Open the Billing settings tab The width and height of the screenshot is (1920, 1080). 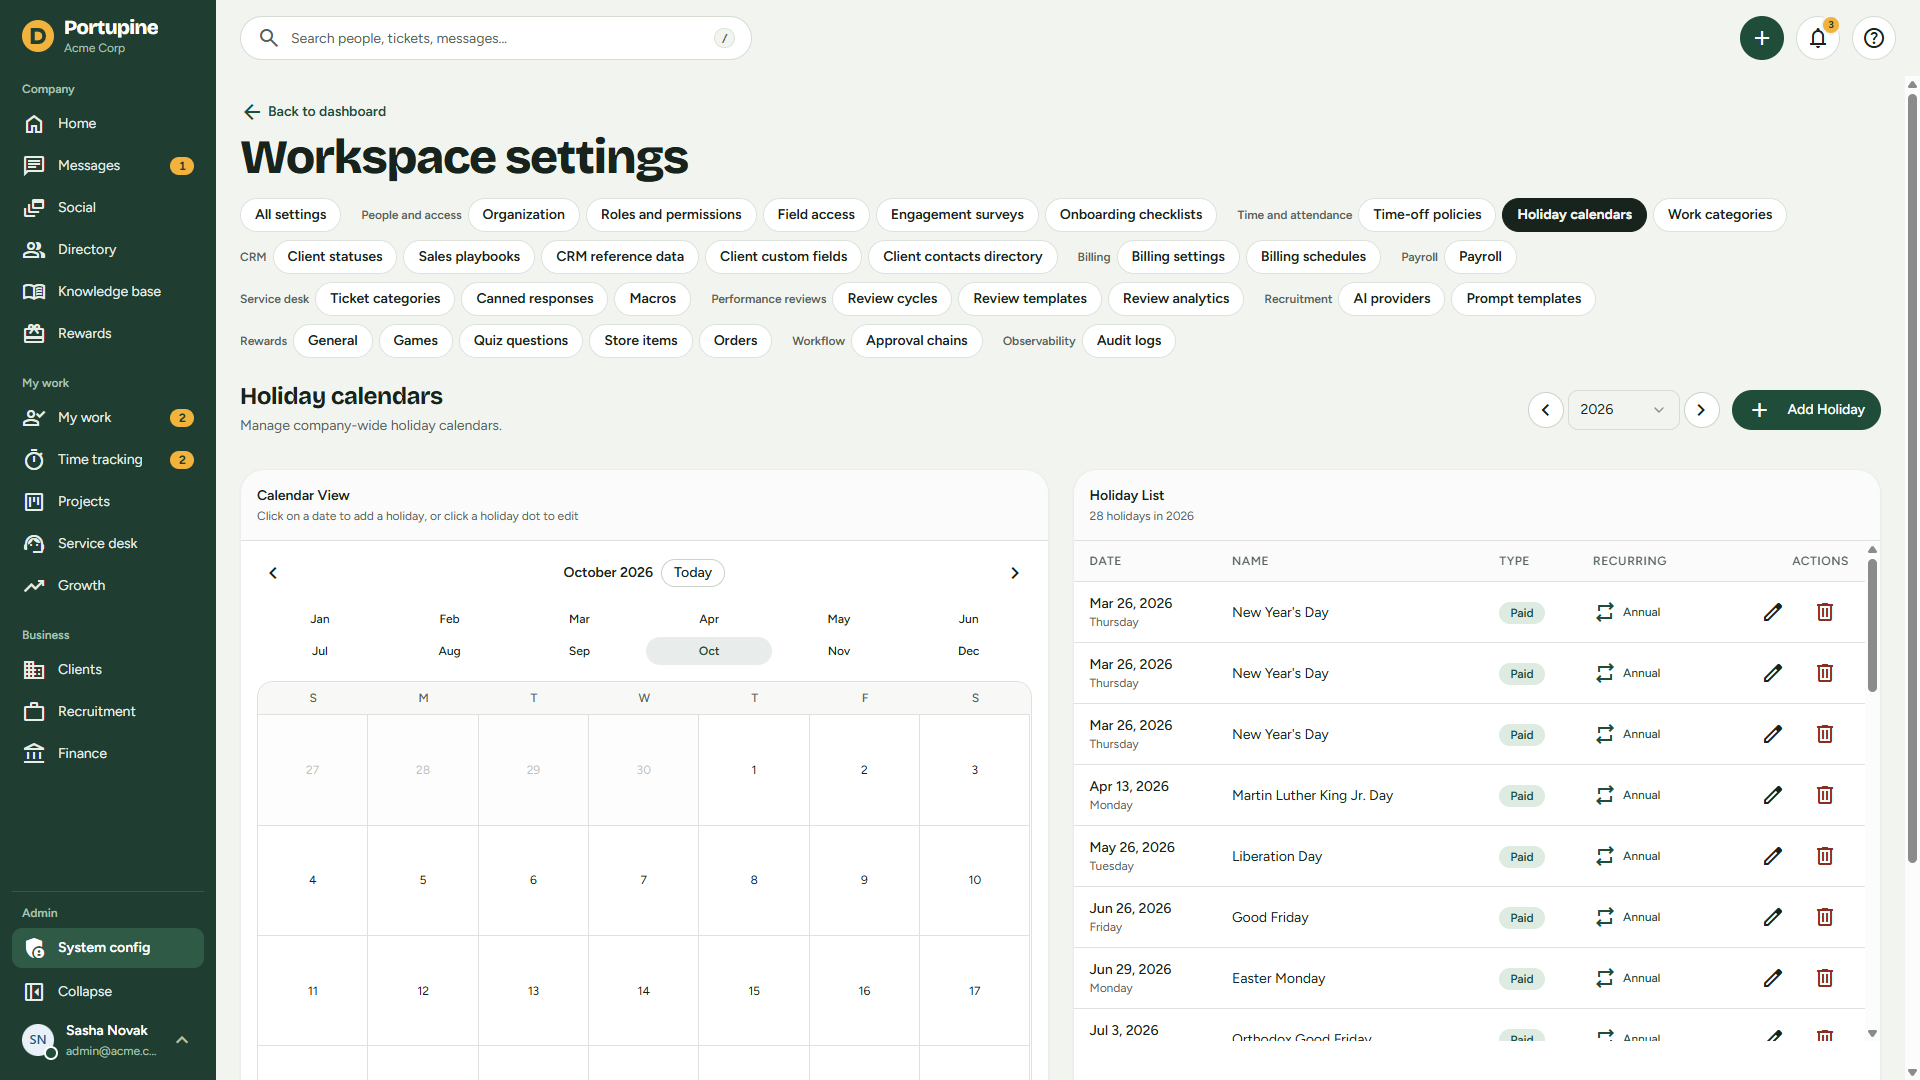1178,257
